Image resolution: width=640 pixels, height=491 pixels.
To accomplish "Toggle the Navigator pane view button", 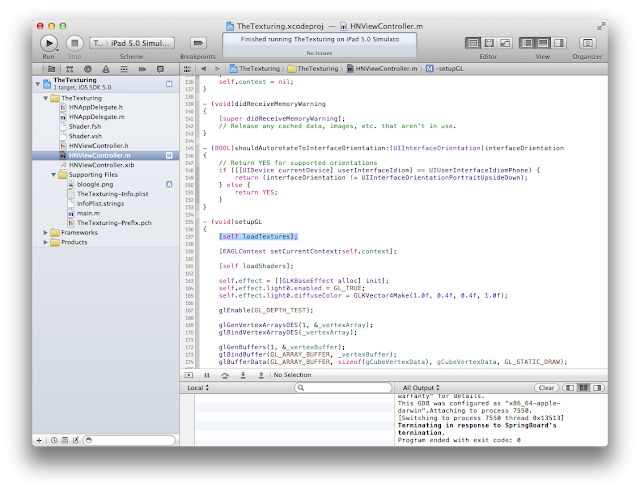I will (x=527, y=43).
